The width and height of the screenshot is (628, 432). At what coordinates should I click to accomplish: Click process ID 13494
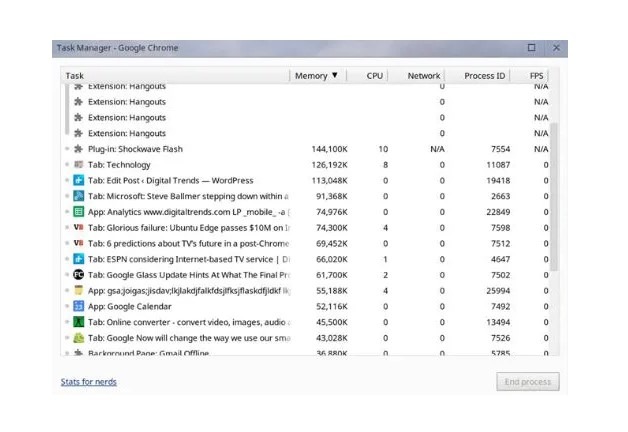(x=498, y=322)
